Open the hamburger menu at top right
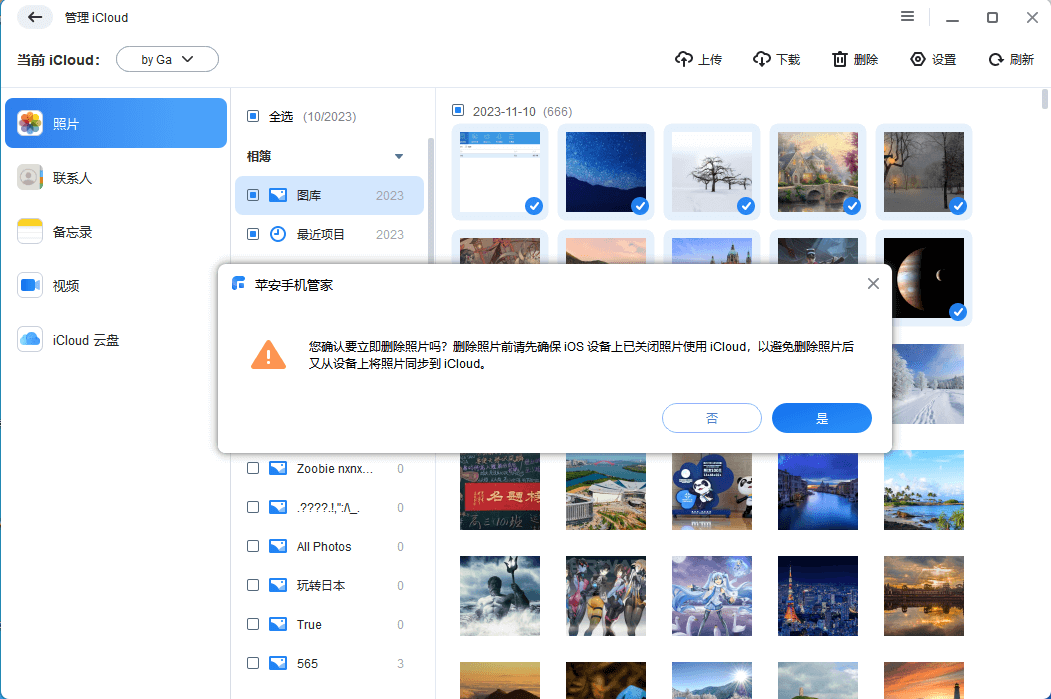The height and width of the screenshot is (699, 1051). [x=907, y=16]
